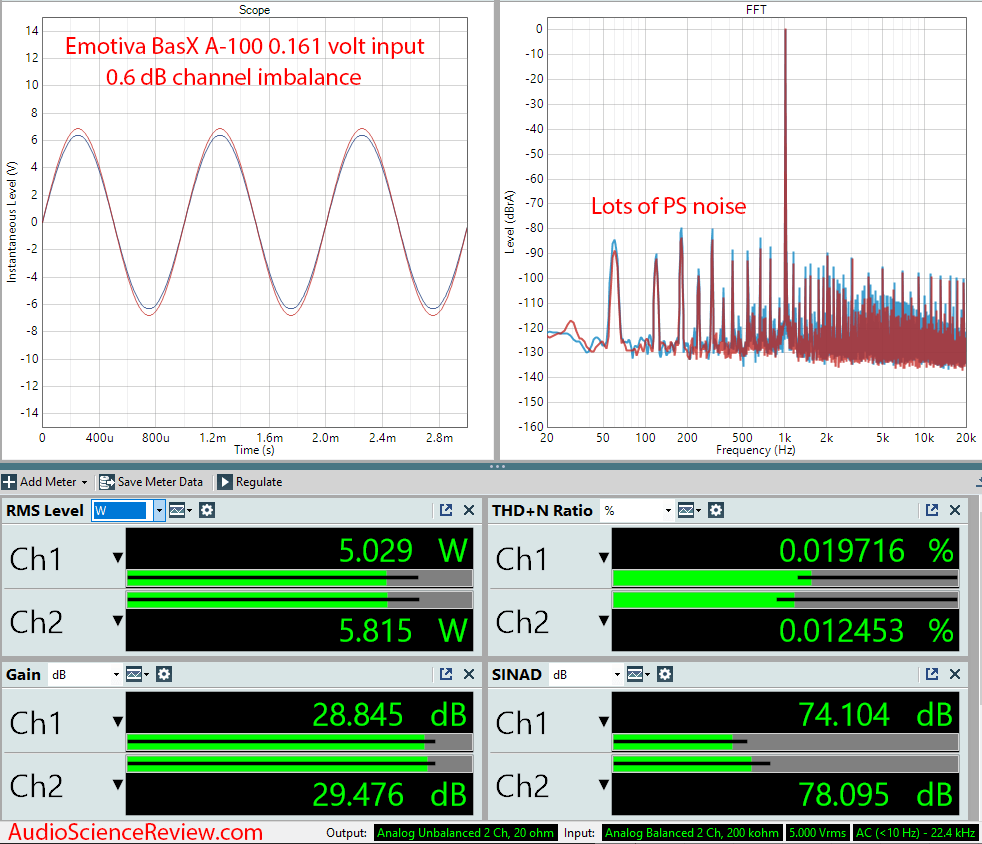982x844 pixels.
Task: Click the FFT graph title
Action: tap(756, 10)
